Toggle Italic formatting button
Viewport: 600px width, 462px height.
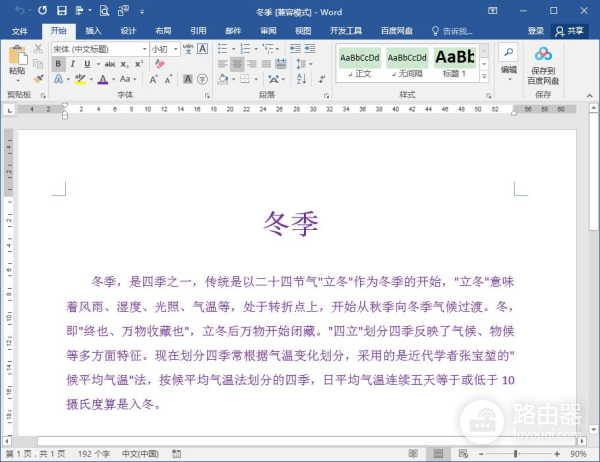[73, 64]
